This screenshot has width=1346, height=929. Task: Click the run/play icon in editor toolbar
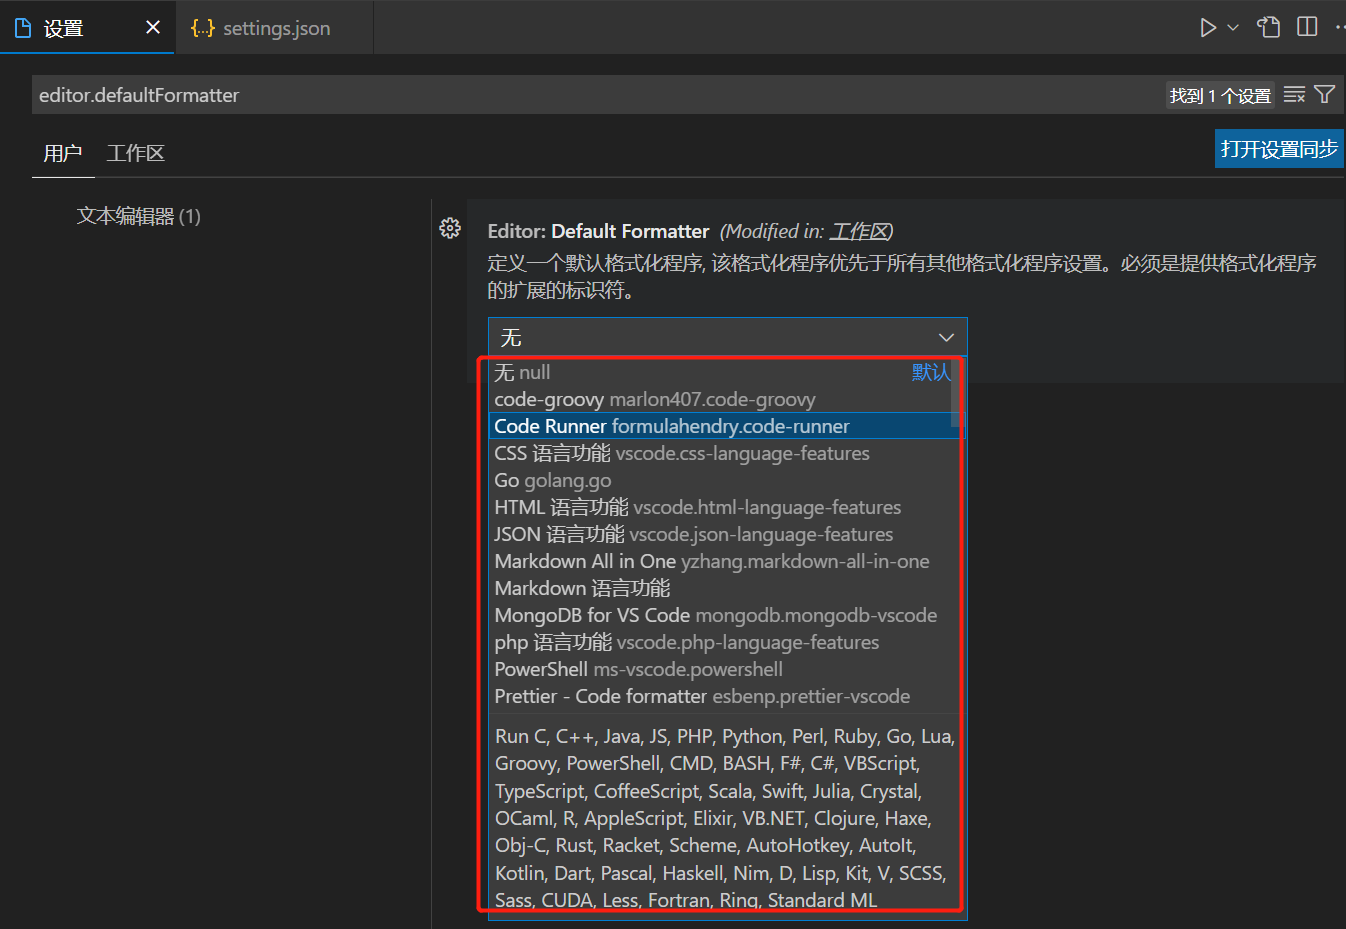click(1208, 28)
